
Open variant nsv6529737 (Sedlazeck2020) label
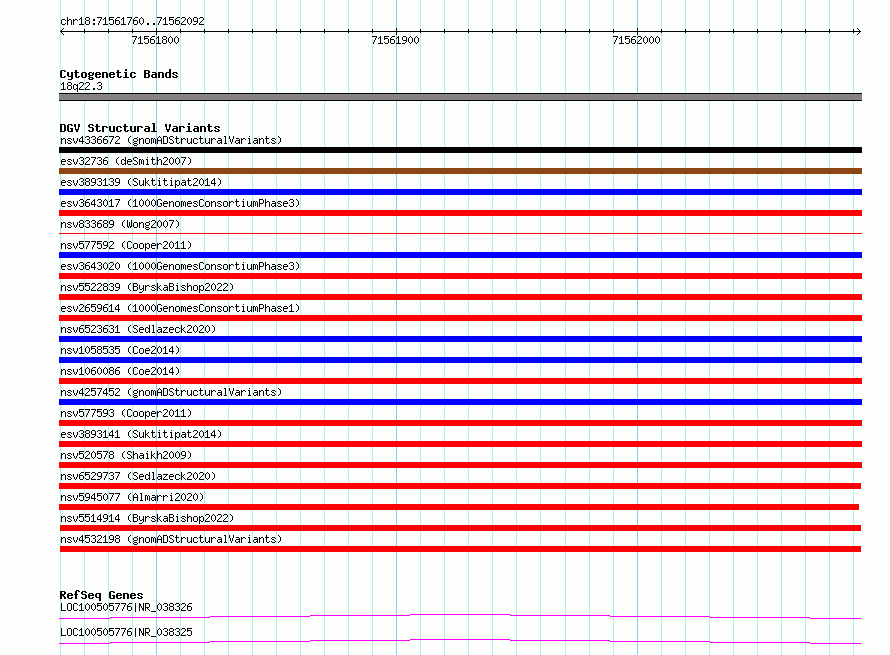(x=138, y=476)
